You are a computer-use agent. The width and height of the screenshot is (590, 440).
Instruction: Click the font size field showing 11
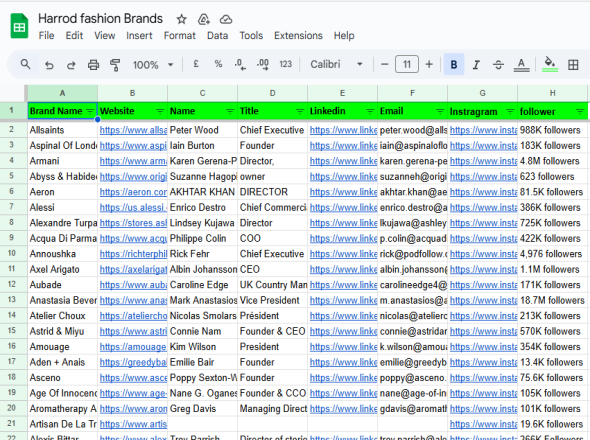pos(407,64)
